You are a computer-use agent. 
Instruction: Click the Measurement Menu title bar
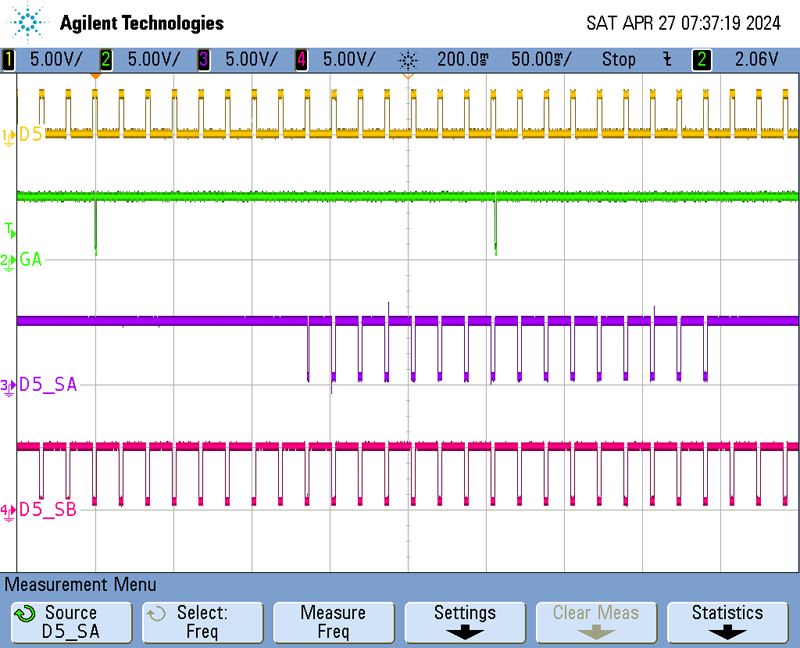[80, 585]
